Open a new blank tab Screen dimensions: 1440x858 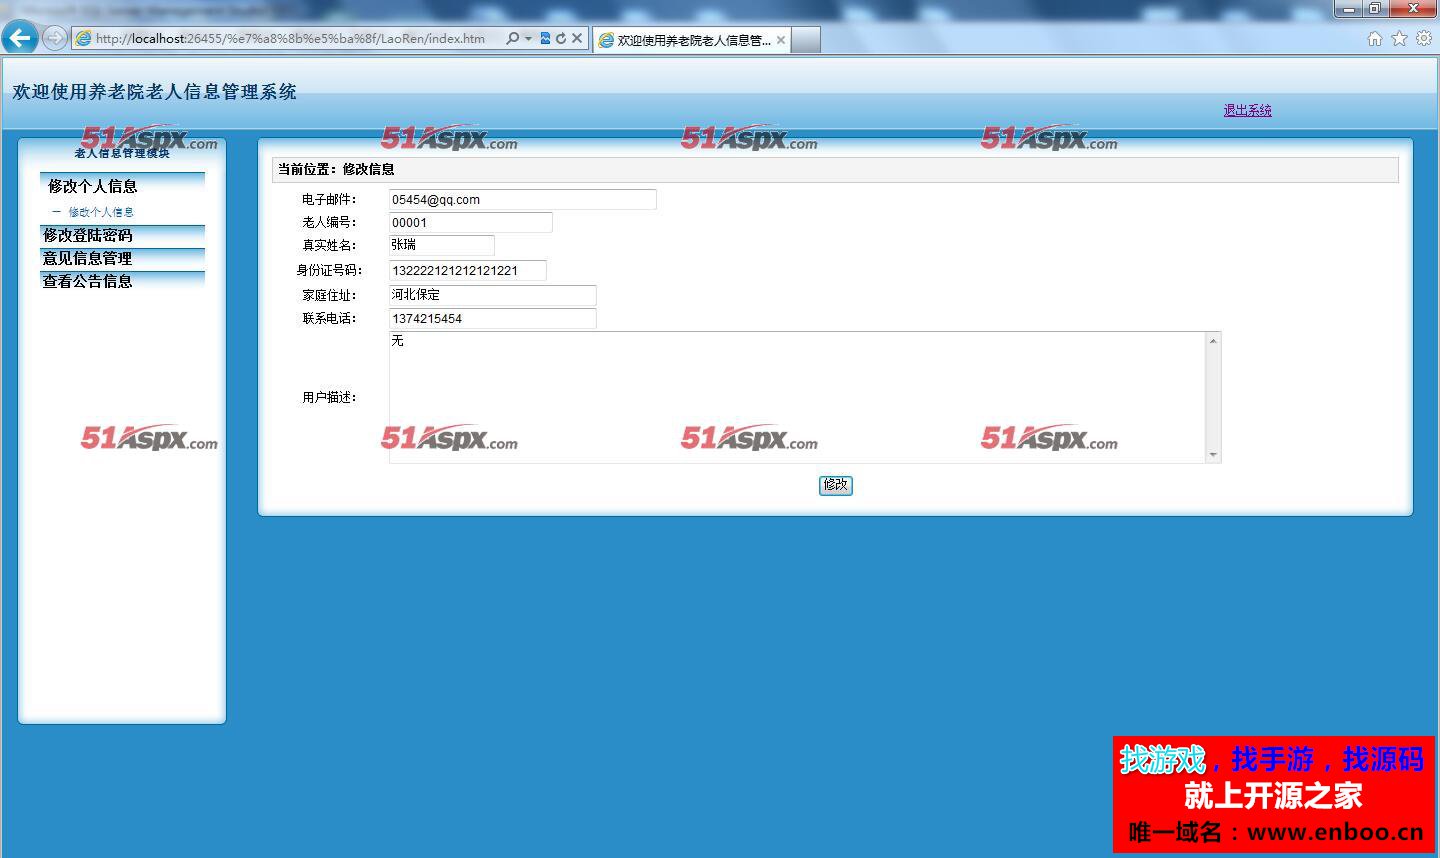(806, 40)
